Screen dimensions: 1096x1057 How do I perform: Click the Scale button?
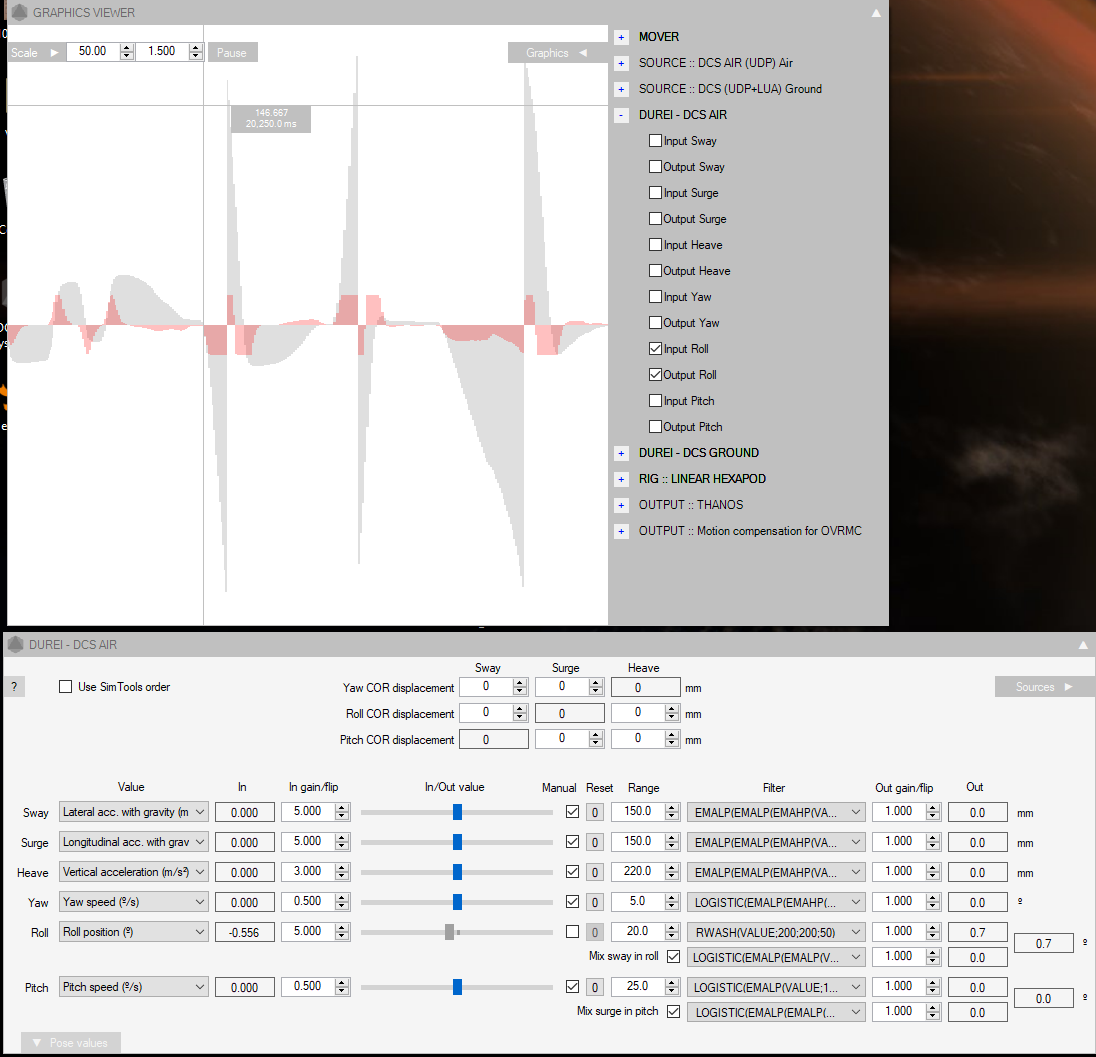[35, 52]
